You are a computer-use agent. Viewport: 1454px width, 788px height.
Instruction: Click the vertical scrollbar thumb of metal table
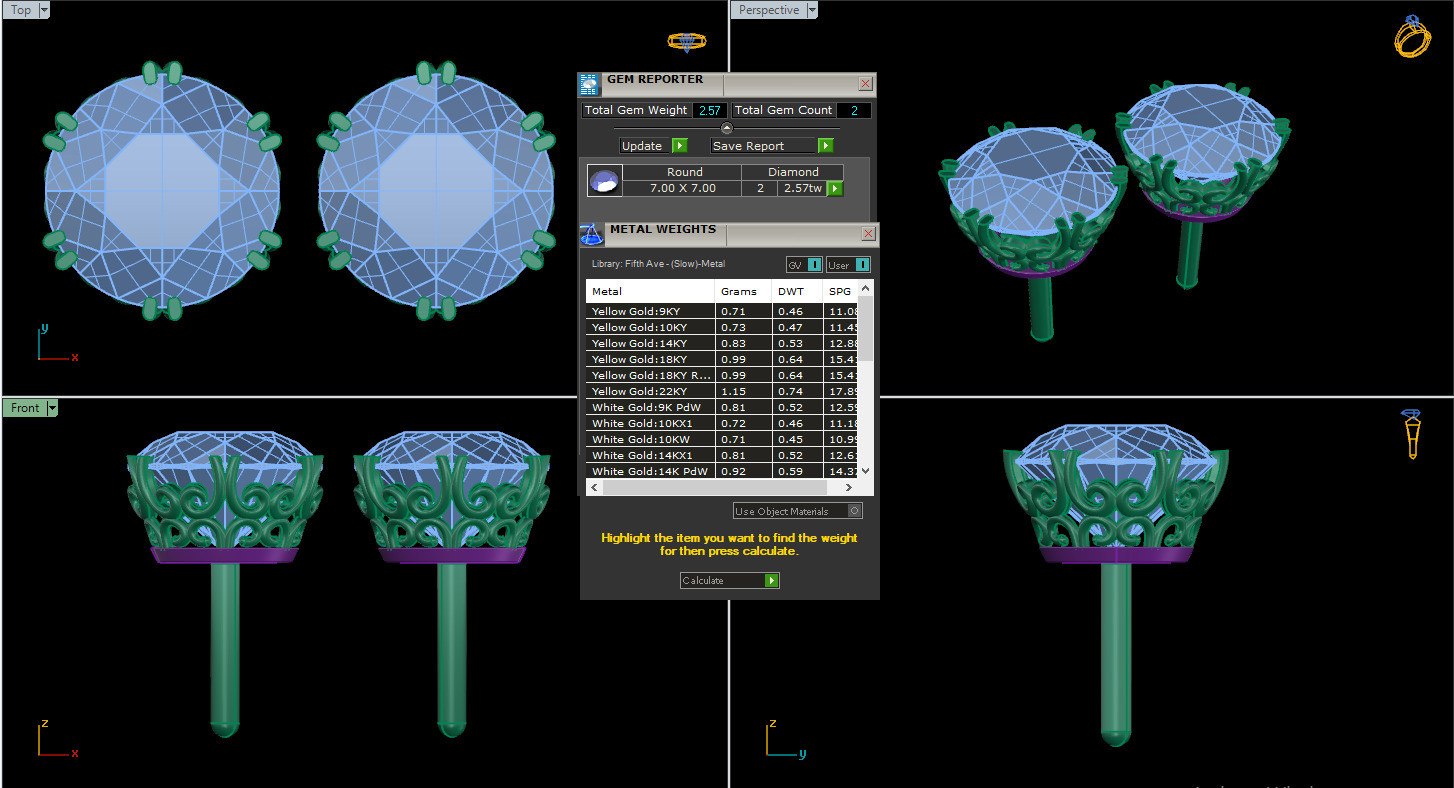pyautogui.click(x=866, y=328)
